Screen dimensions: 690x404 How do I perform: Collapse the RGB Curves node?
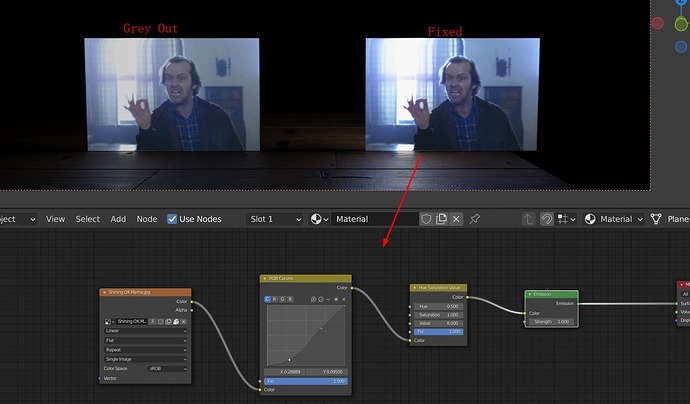click(x=264, y=279)
